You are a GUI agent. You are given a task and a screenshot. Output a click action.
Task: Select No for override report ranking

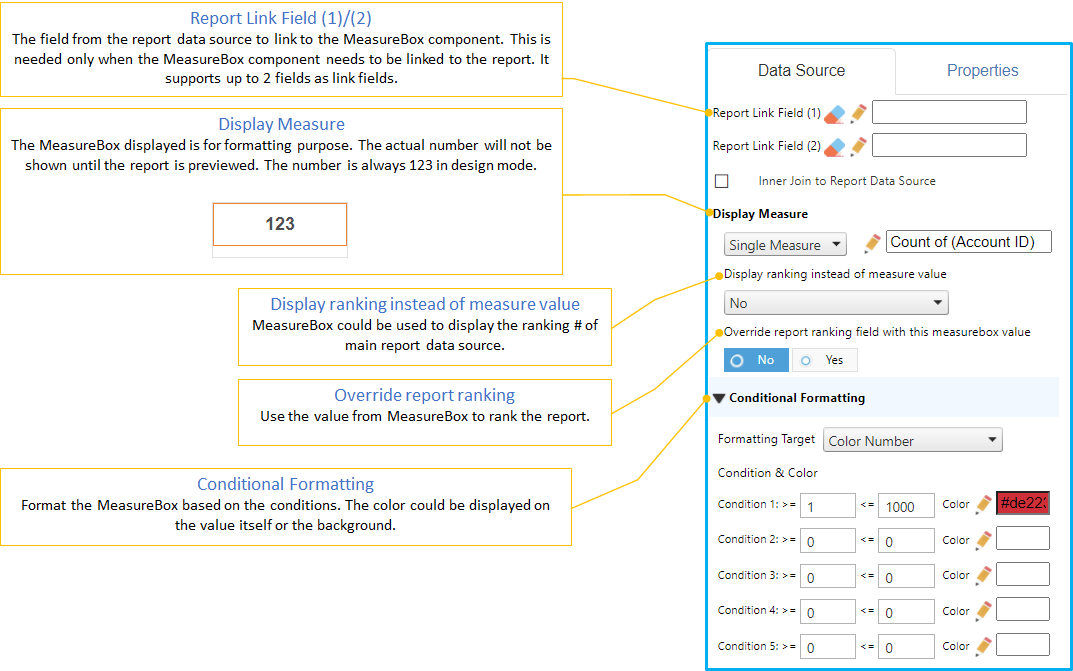click(756, 360)
